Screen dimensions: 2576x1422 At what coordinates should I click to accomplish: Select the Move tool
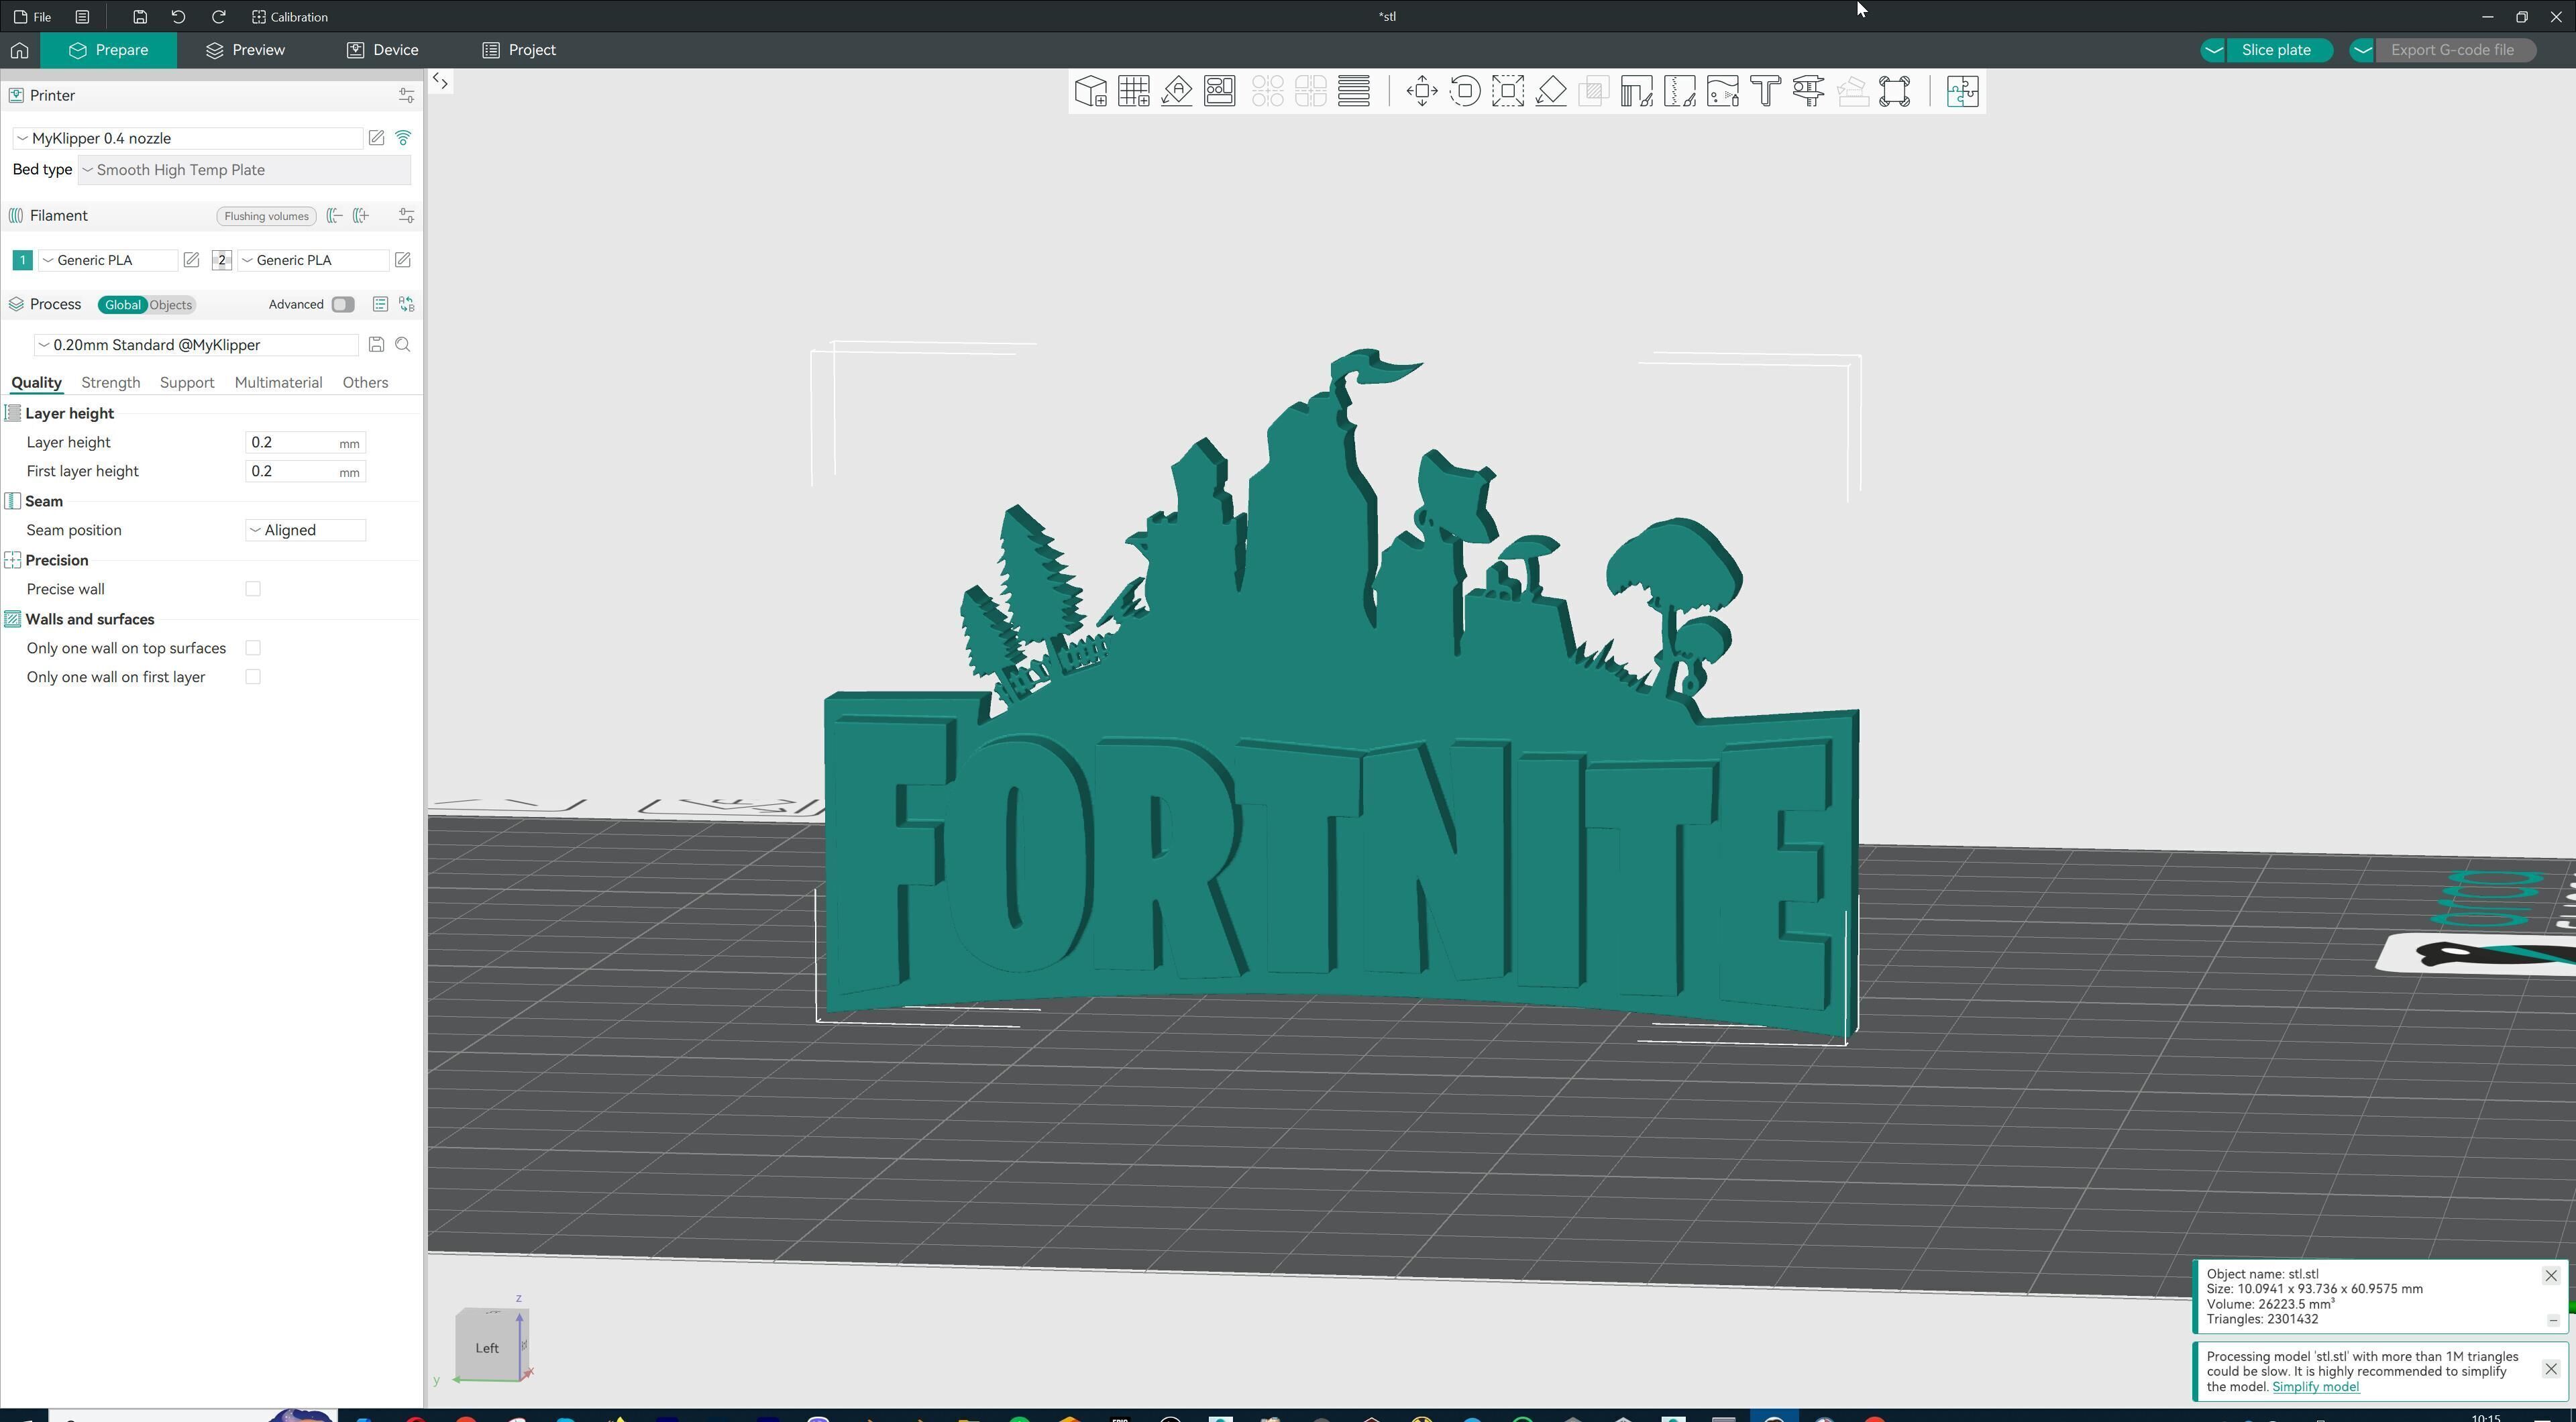(x=1422, y=91)
